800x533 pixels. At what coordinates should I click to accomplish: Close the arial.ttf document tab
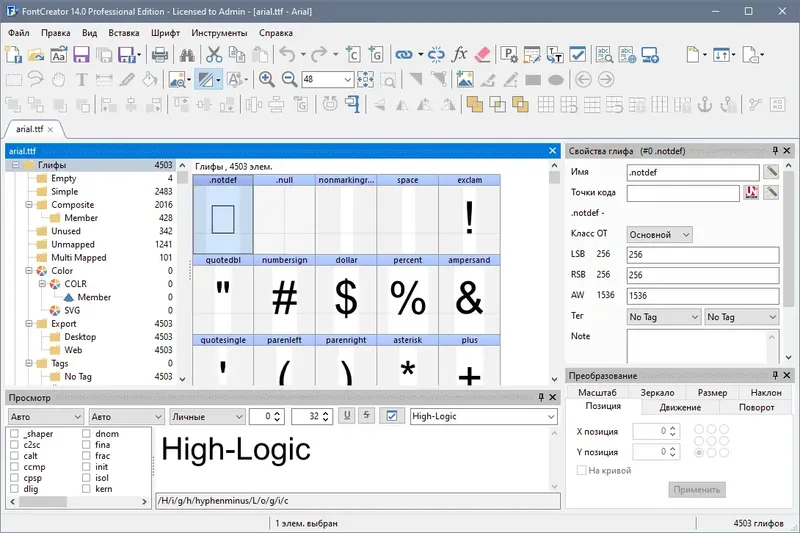[x=51, y=130]
